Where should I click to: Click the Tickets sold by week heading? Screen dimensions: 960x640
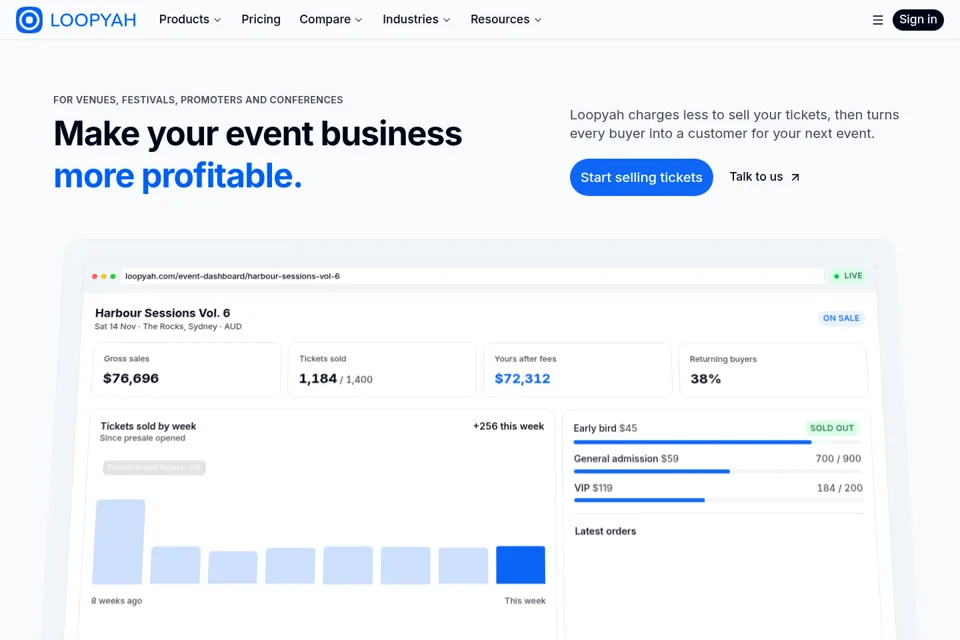click(x=148, y=426)
